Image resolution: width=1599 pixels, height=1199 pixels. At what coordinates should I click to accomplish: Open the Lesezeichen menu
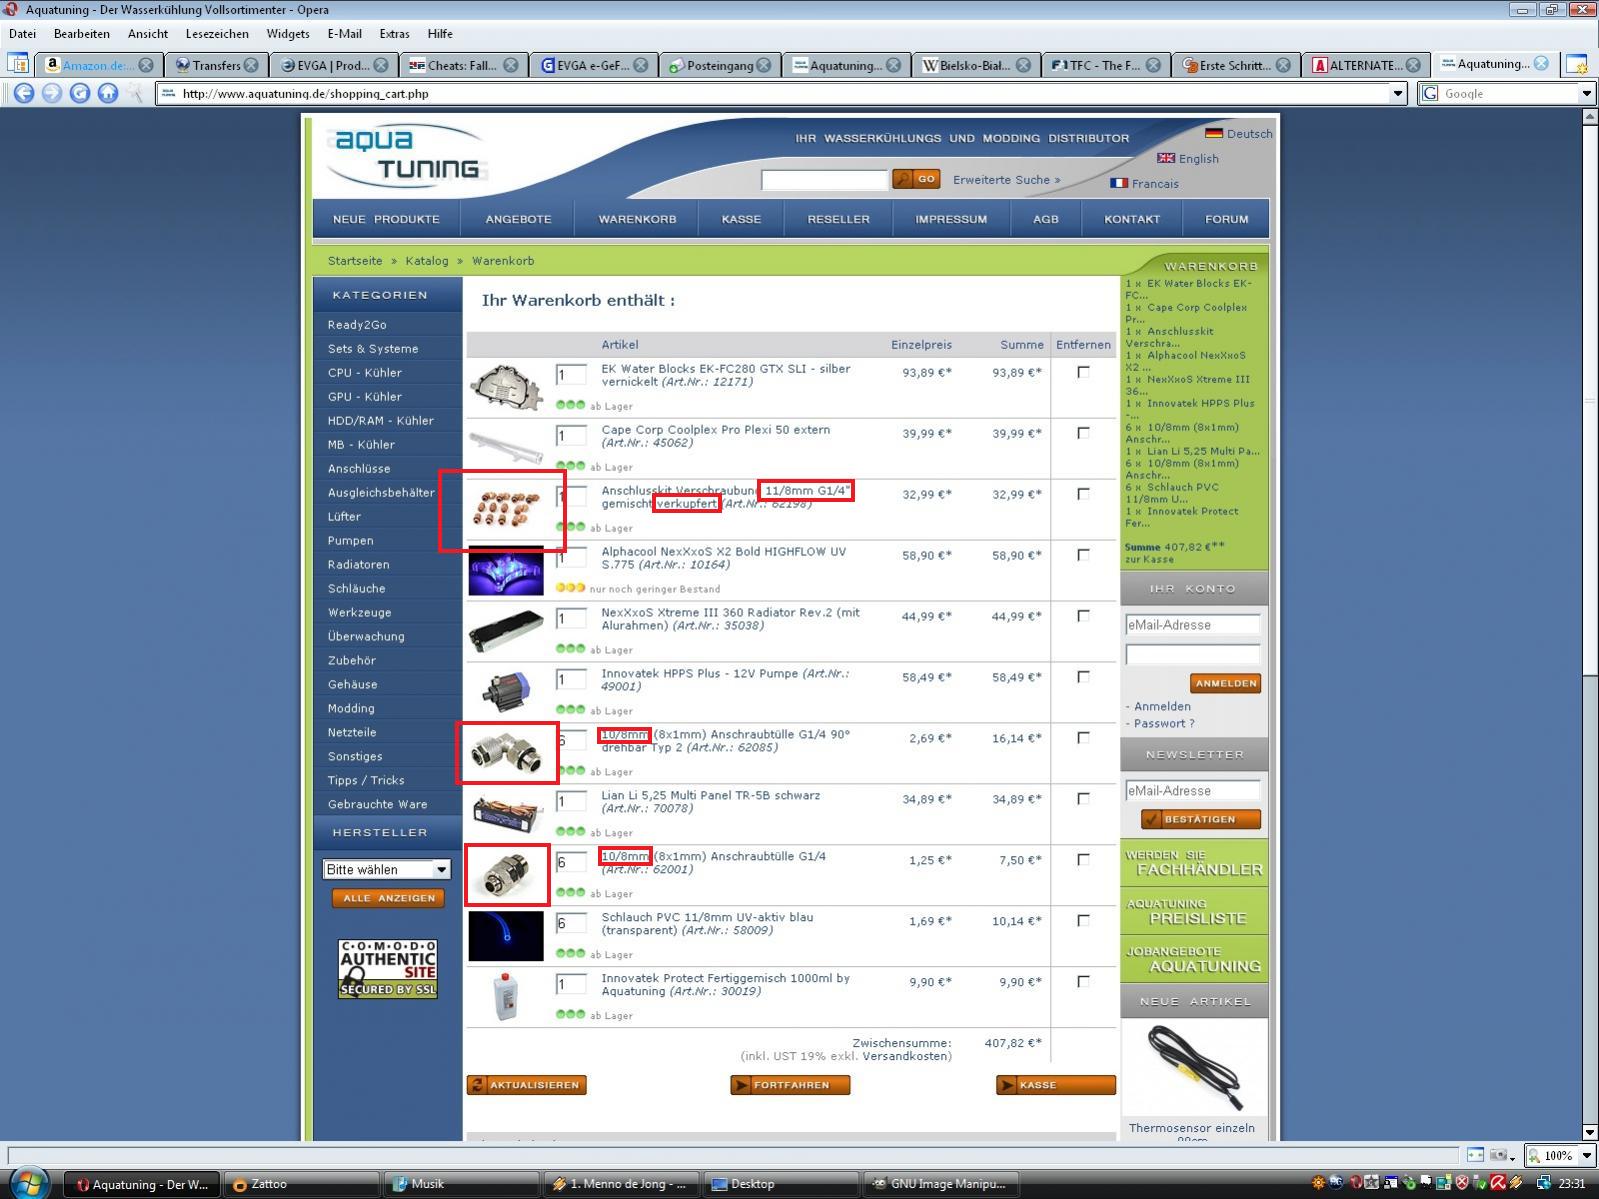point(217,33)
